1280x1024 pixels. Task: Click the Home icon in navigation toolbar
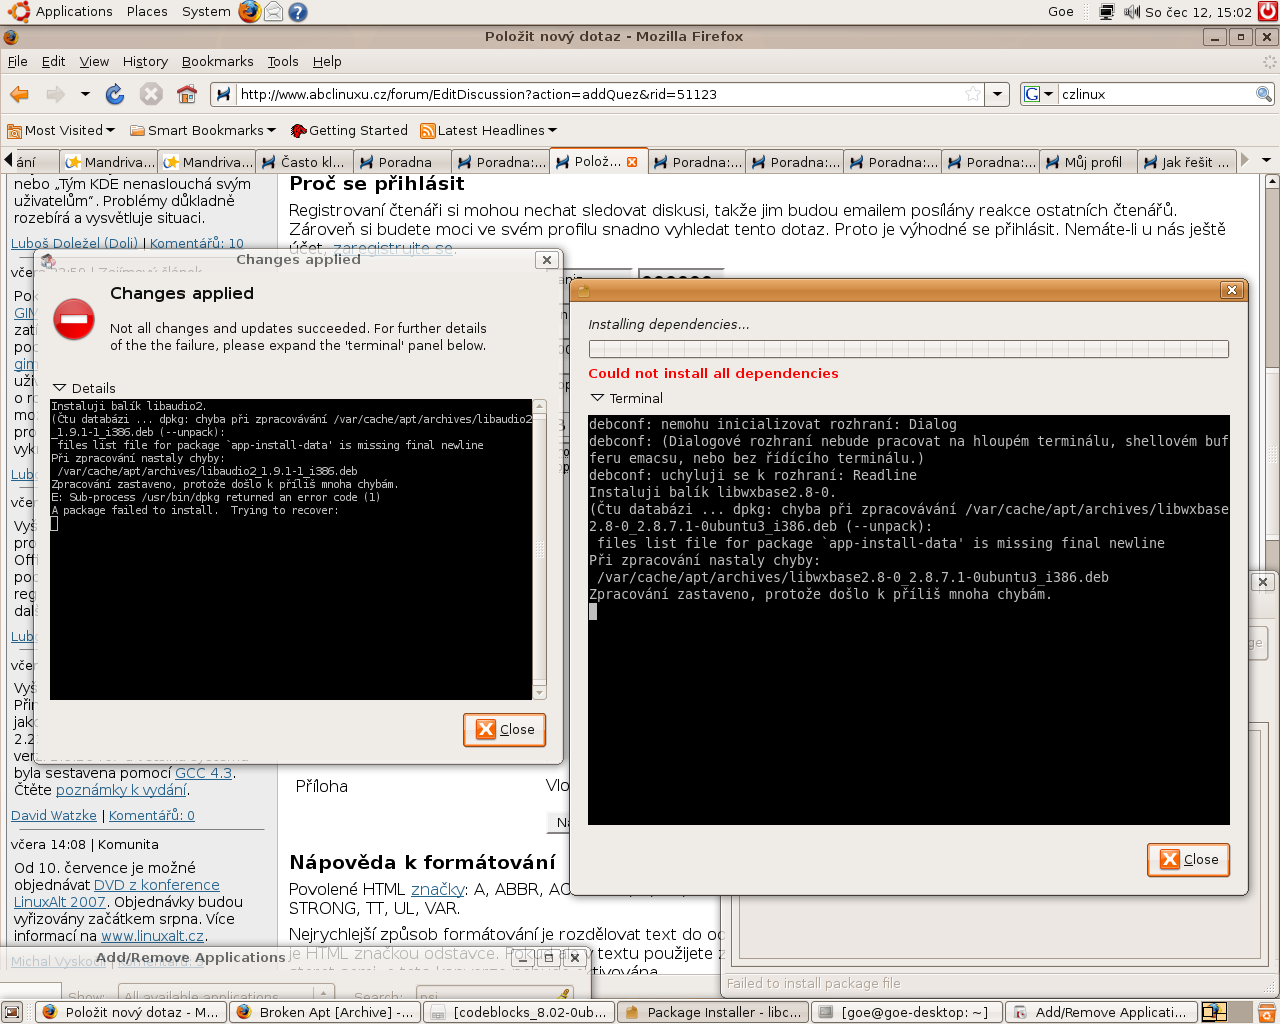pos(187,94)
